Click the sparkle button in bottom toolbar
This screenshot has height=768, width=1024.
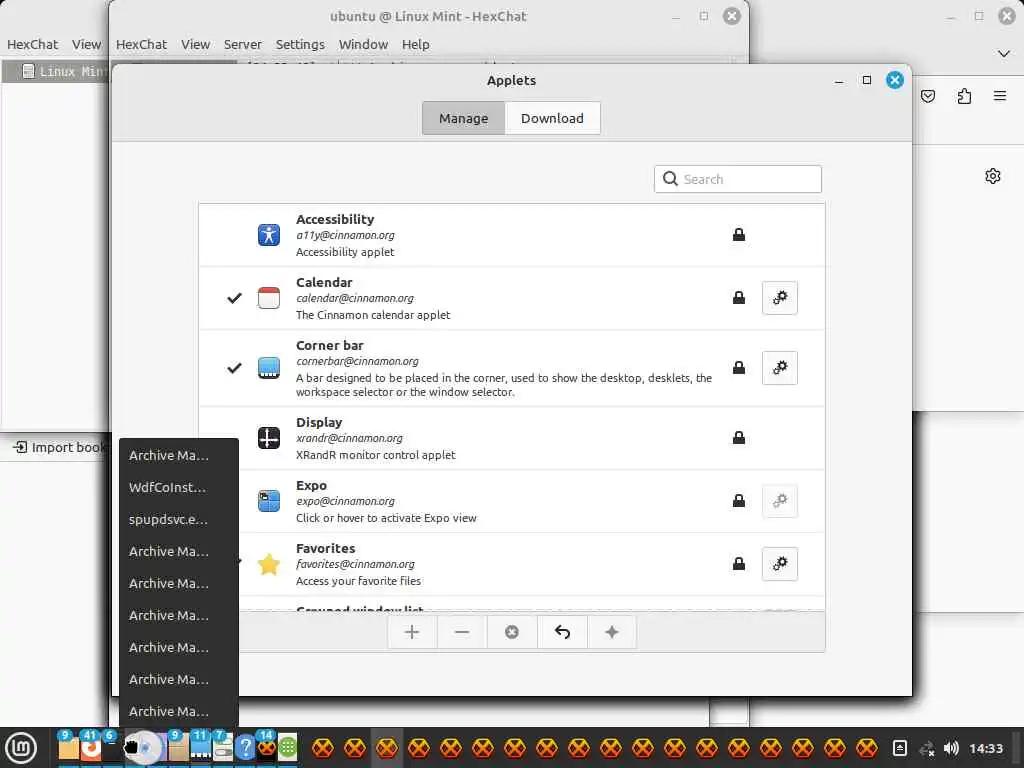pos(612,632)
